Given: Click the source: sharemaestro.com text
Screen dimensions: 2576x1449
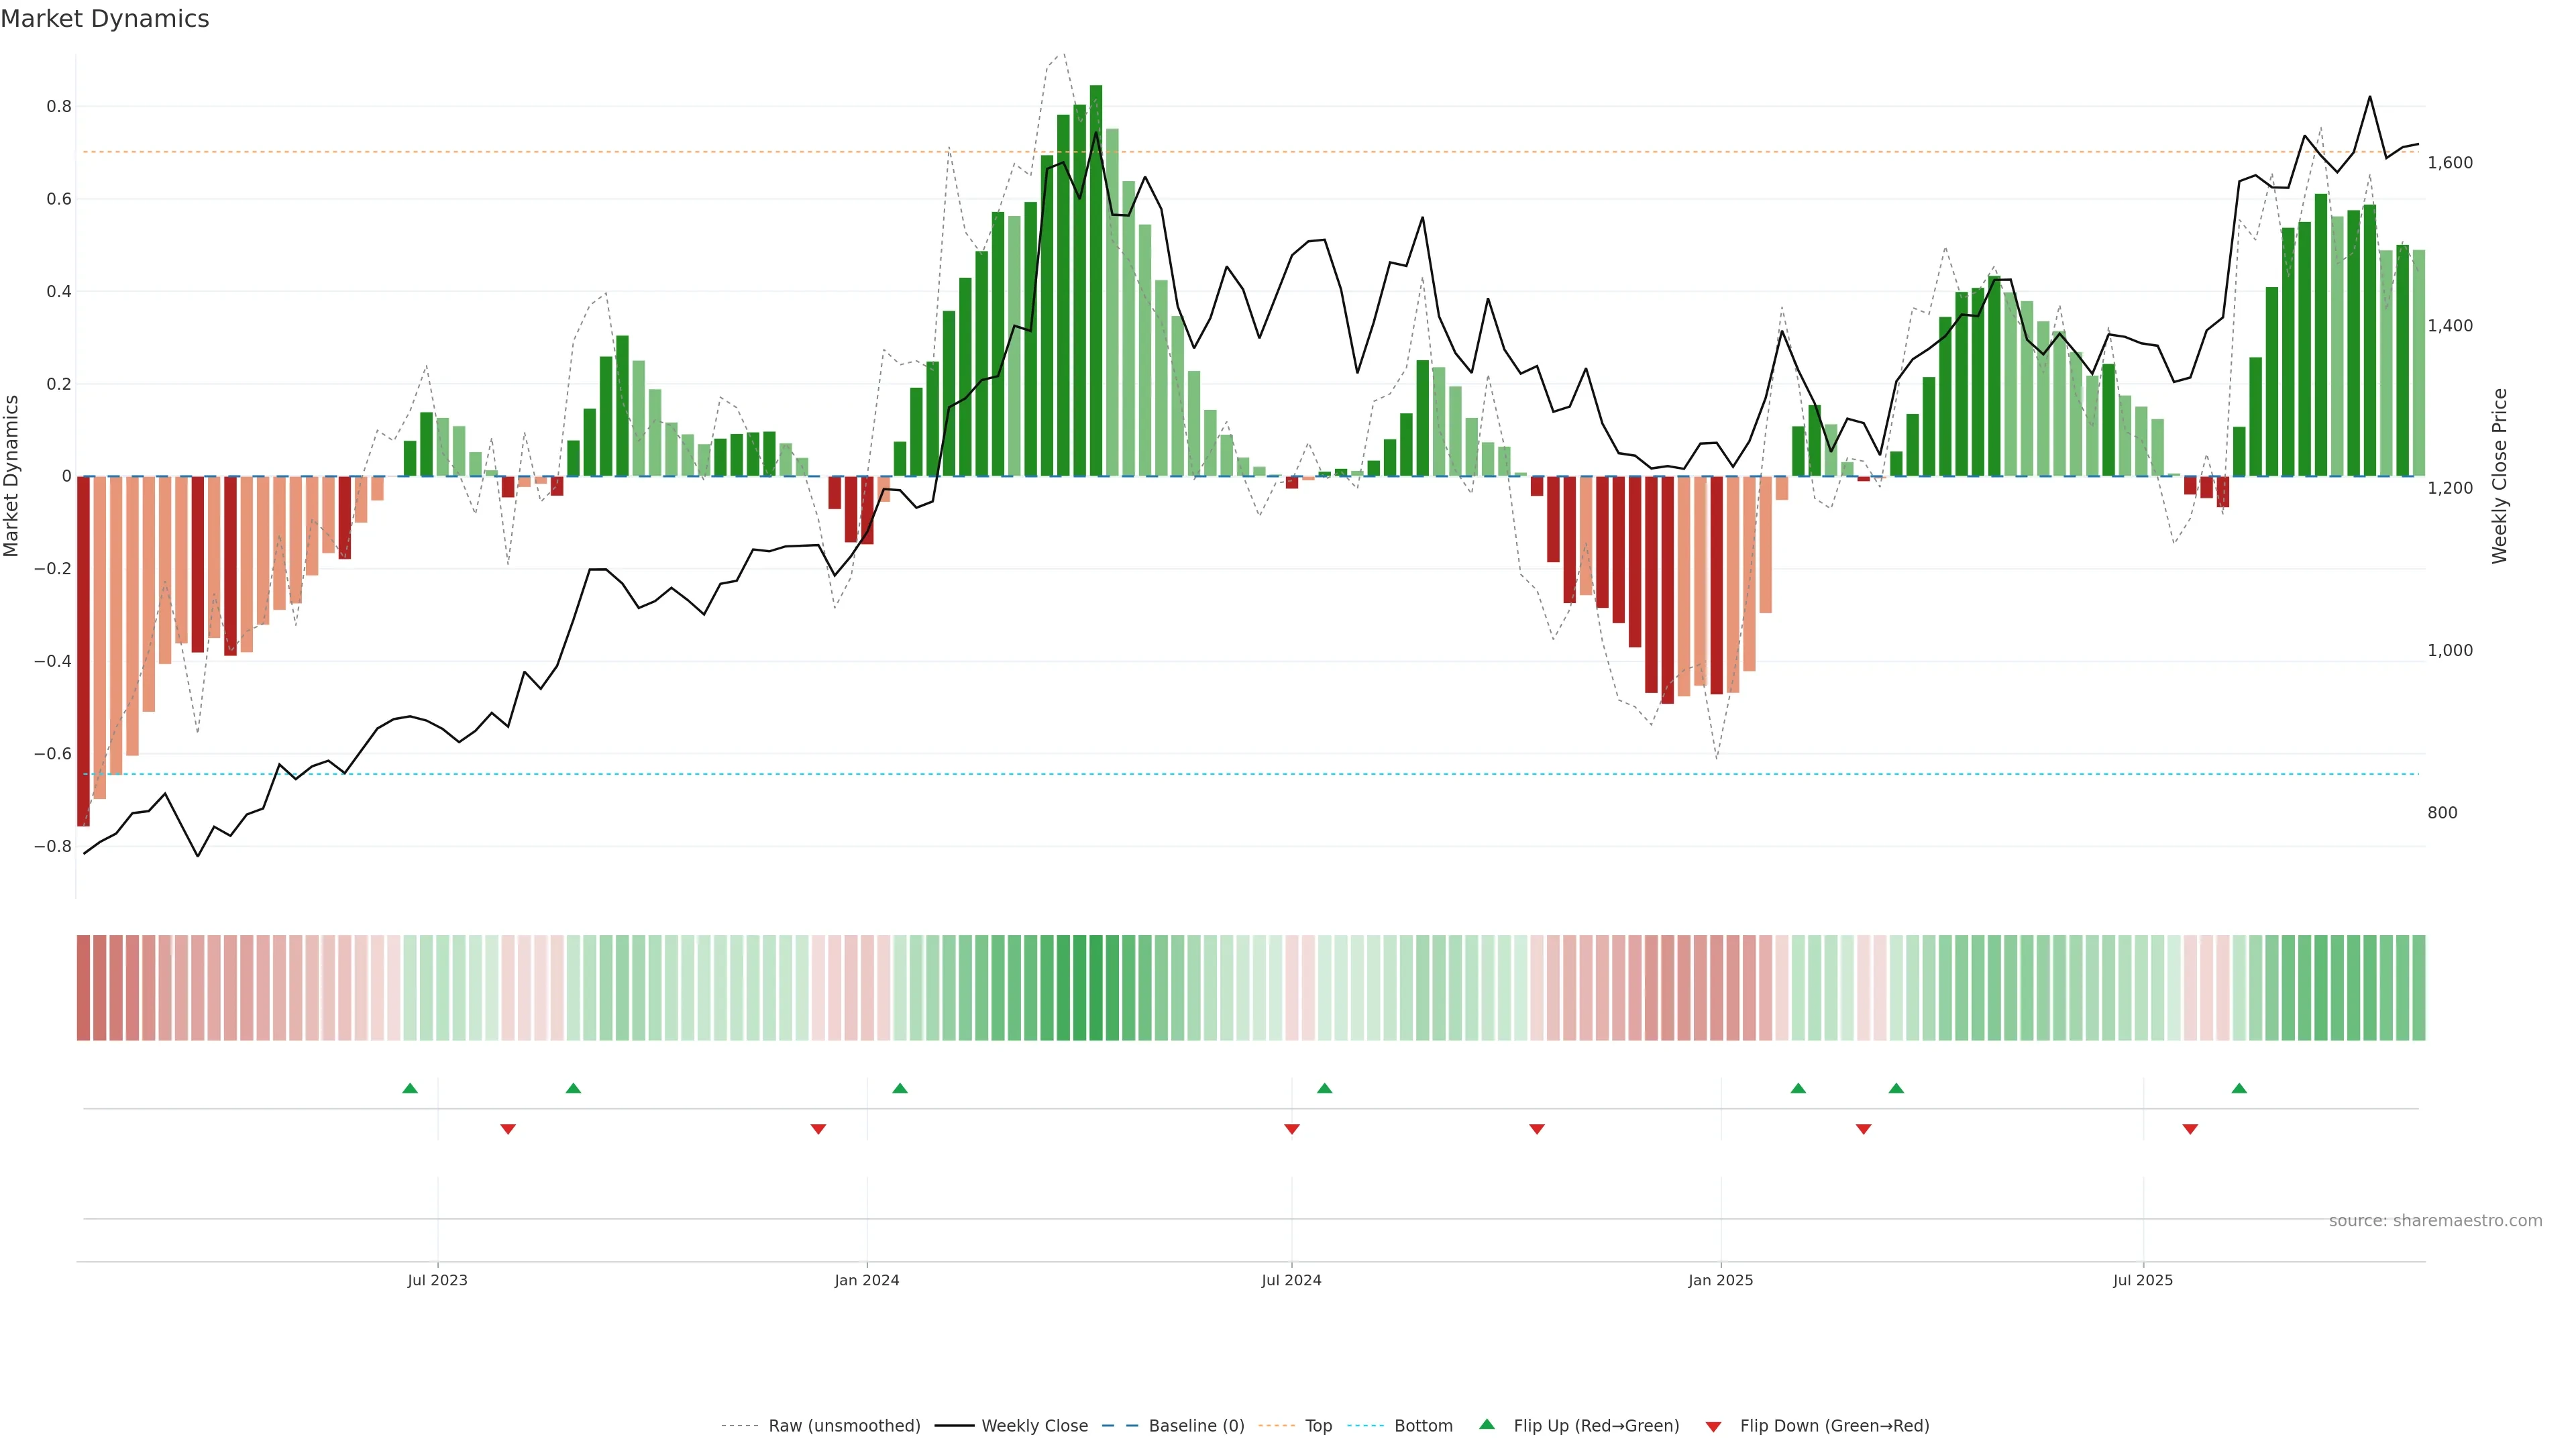Looking at the screenshot, I should (2435, 1221).
